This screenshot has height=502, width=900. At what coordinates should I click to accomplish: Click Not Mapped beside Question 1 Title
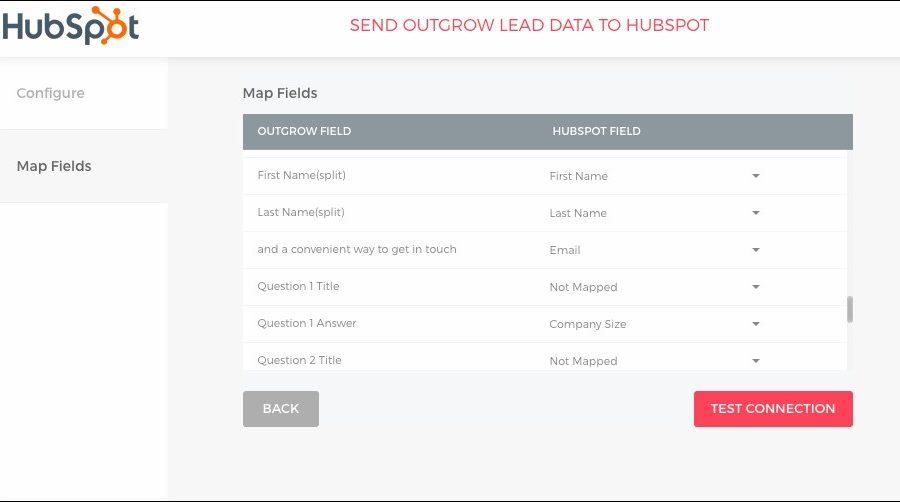click(x=583, y=287)
